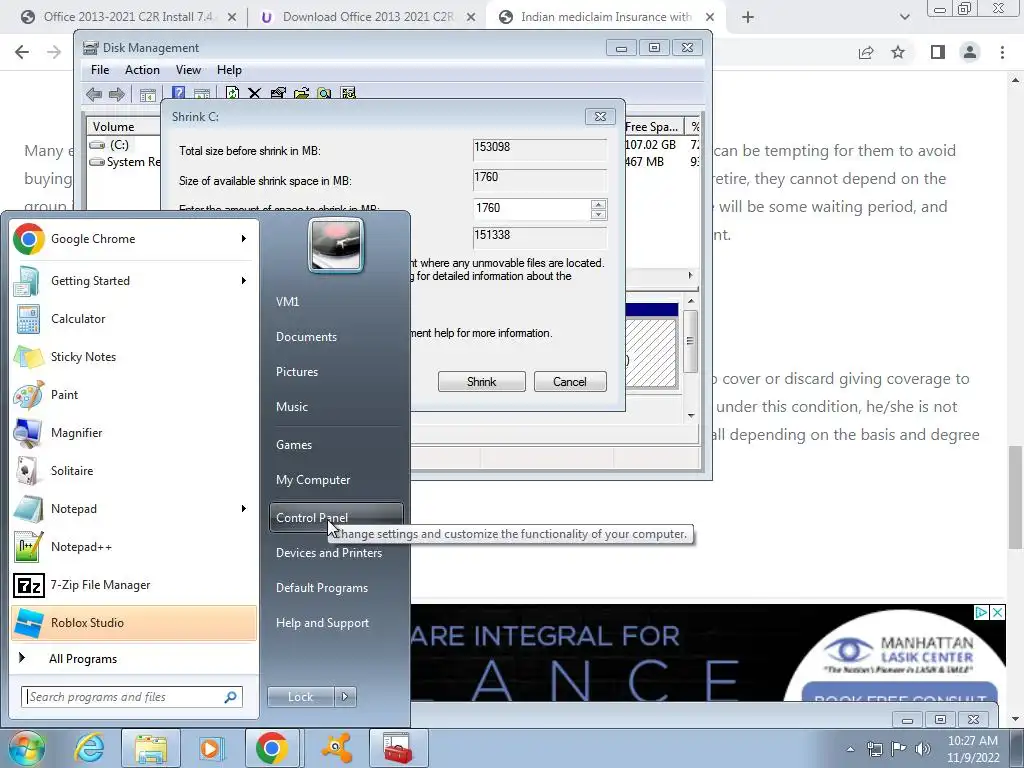This screenshot has width=1024, height=768.
Task: Open Internet Explorer from taskbar
Action: click(x=89, y=748)
